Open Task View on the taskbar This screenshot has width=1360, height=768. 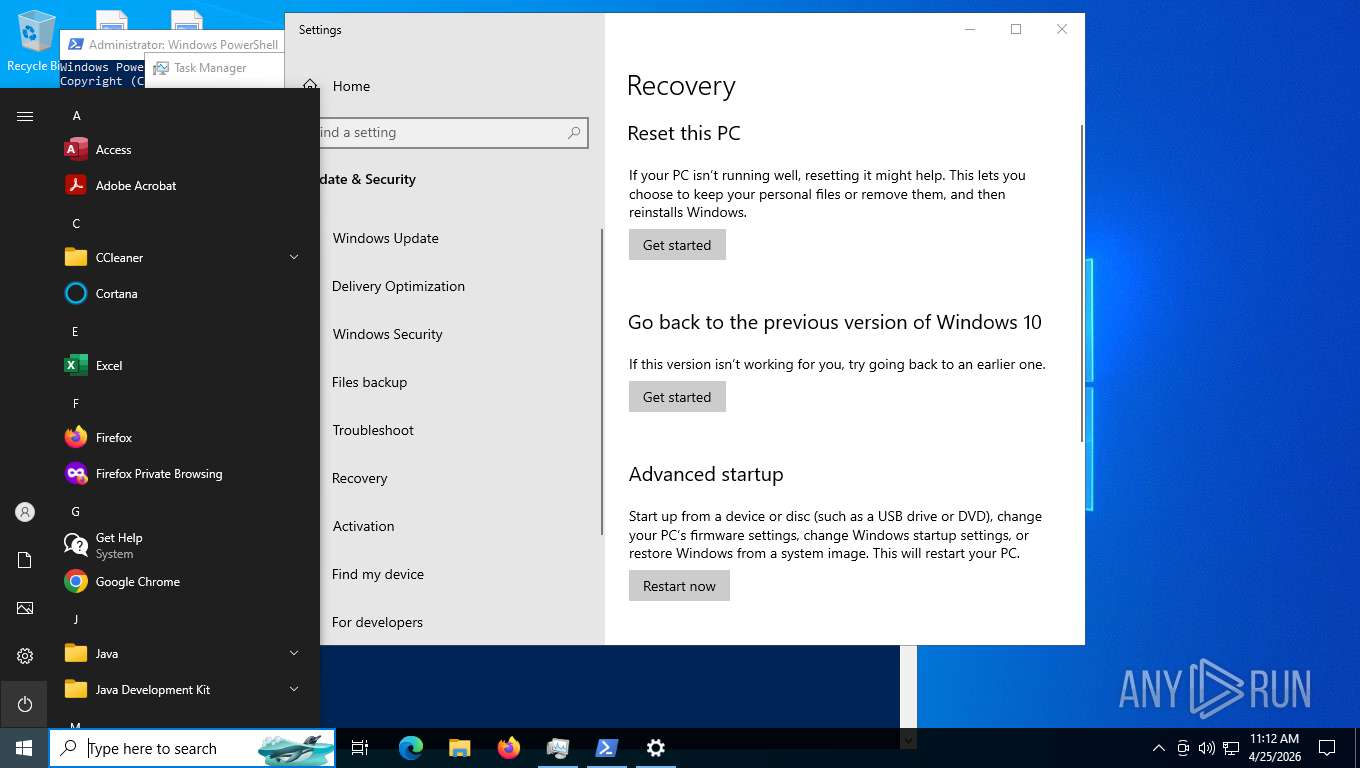coord(360,748)
